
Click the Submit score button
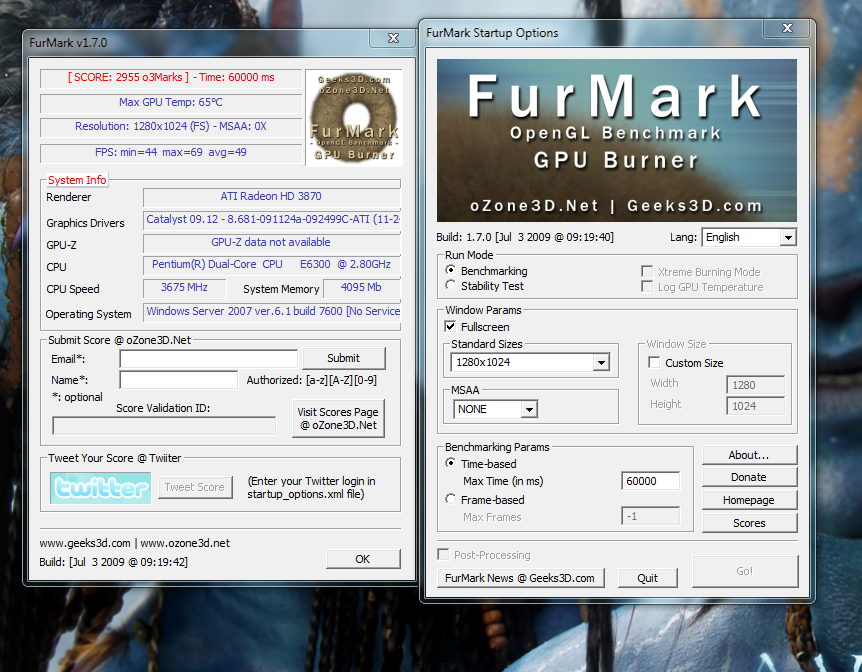click(344, 359)
